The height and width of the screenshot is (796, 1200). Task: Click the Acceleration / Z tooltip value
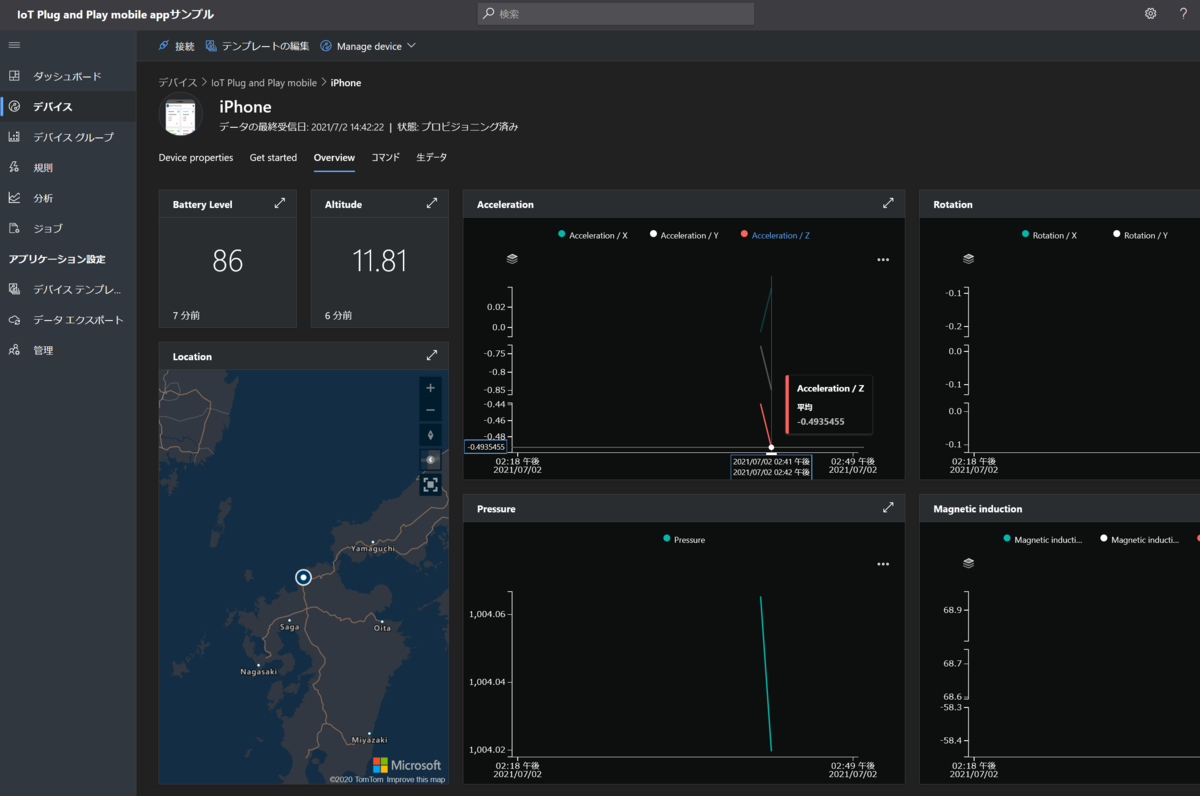pos(820,421)
